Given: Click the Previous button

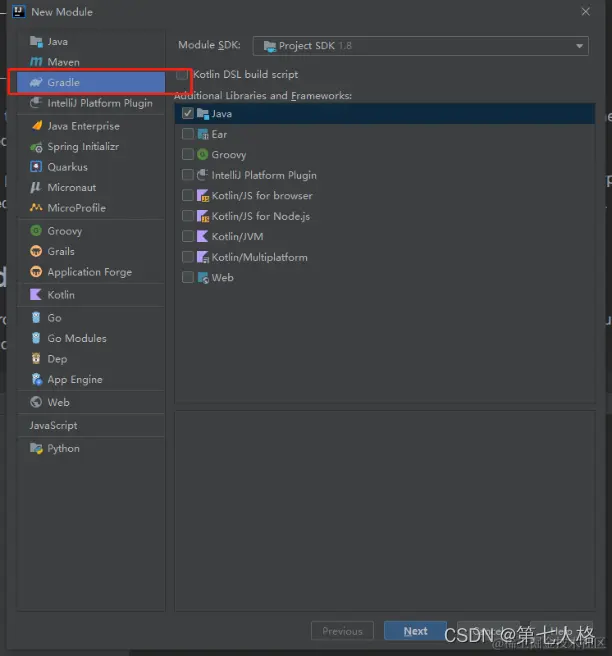Looking at the screenshot, I should tap(342, 631).
